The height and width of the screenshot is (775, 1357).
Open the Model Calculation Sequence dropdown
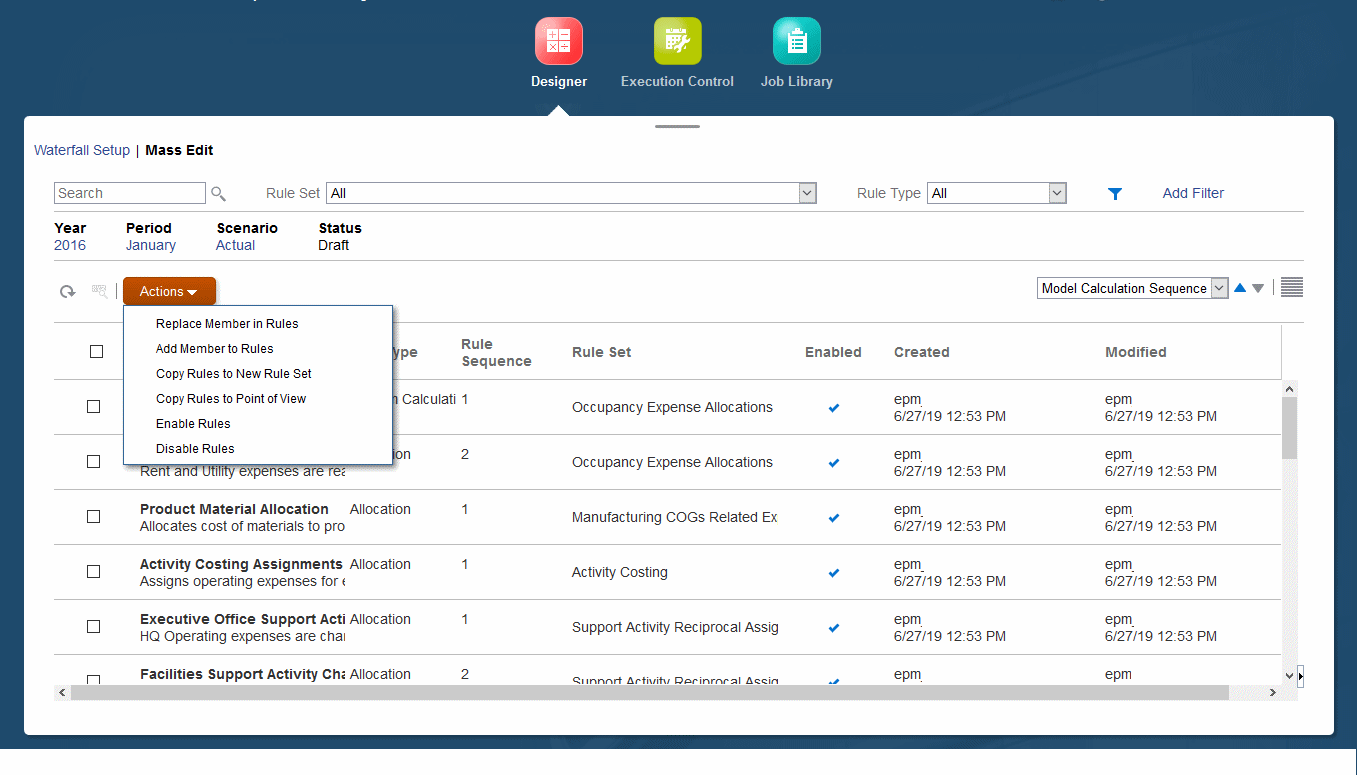[1133, 288]
